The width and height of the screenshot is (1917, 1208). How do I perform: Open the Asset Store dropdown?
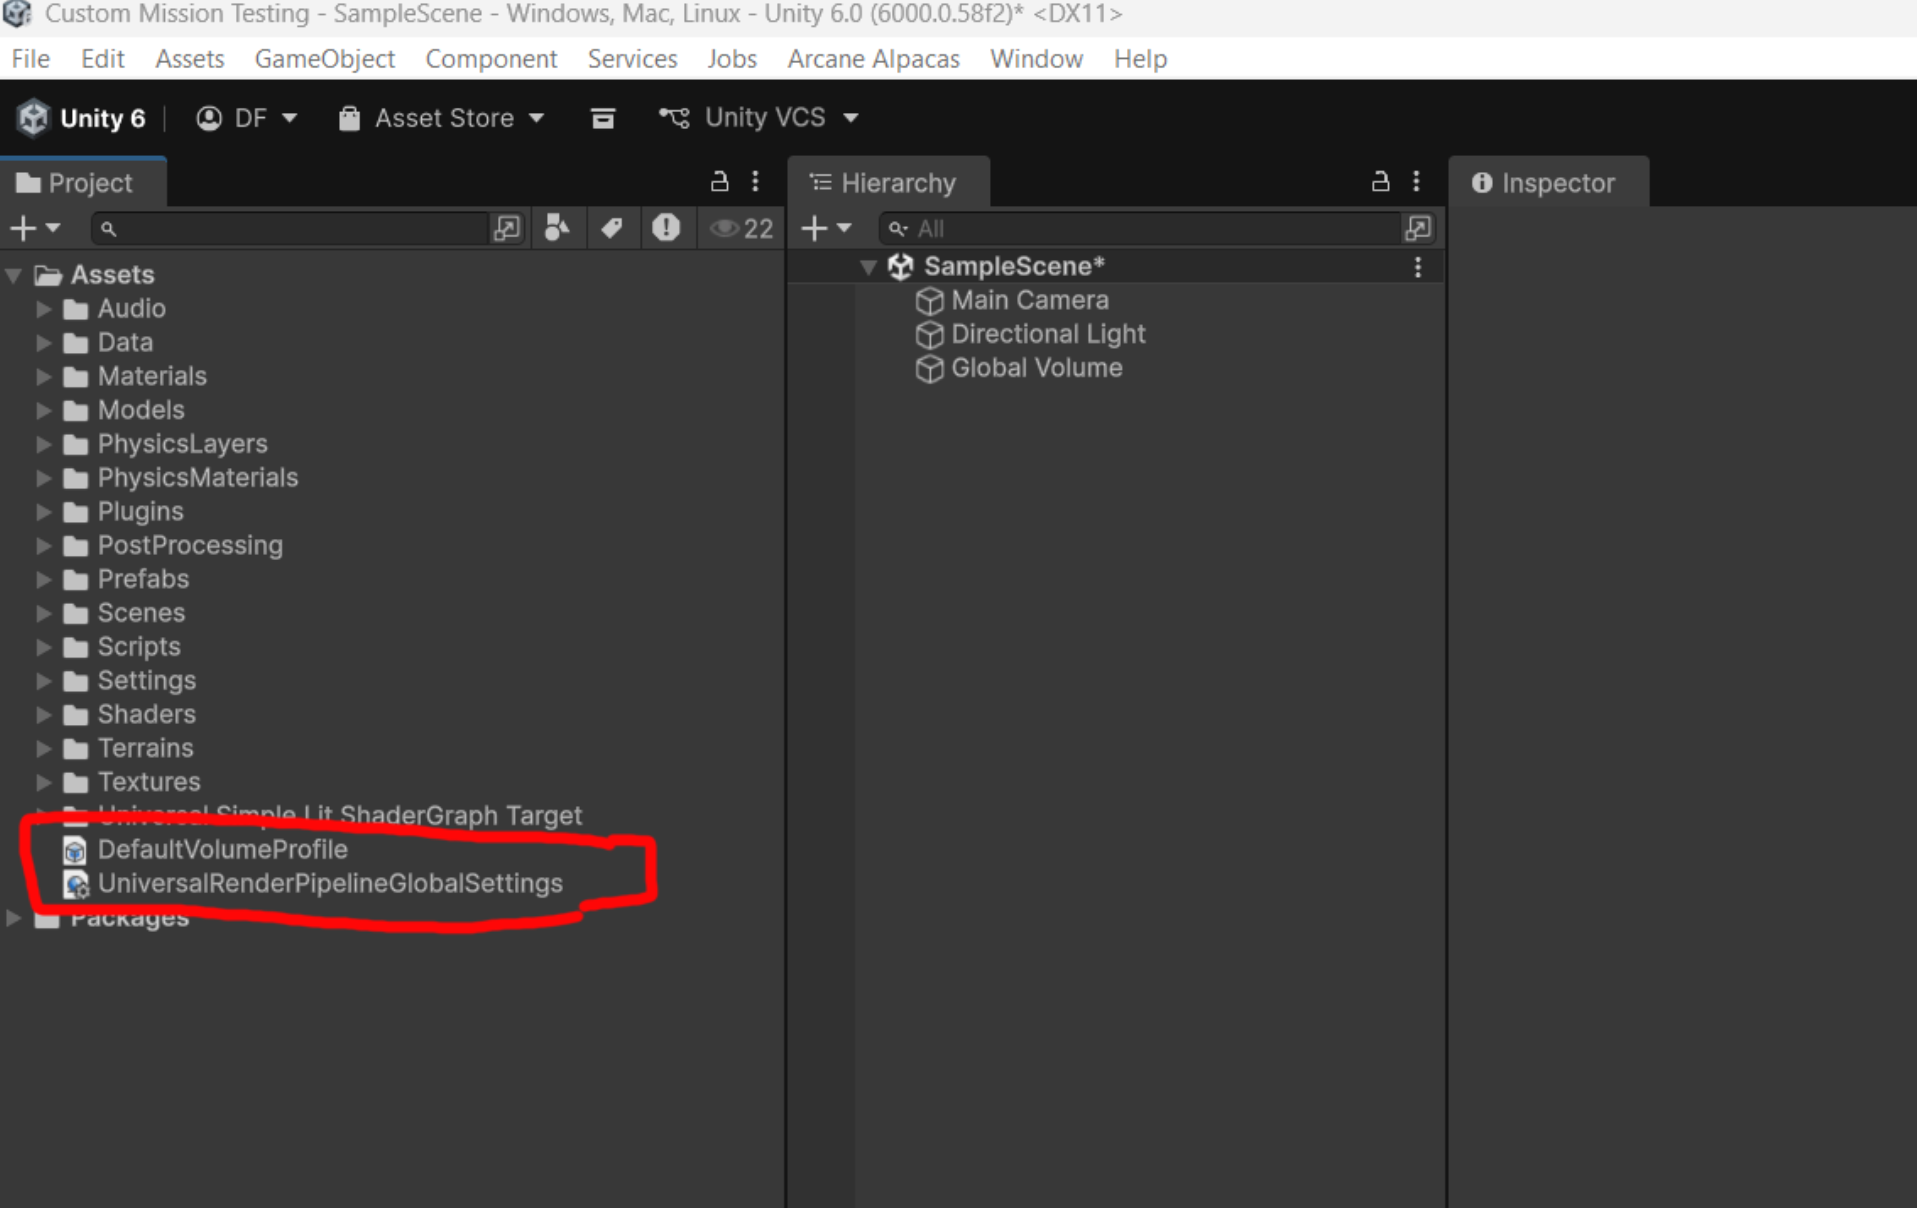pyautogui.click(x=441, y=118)
